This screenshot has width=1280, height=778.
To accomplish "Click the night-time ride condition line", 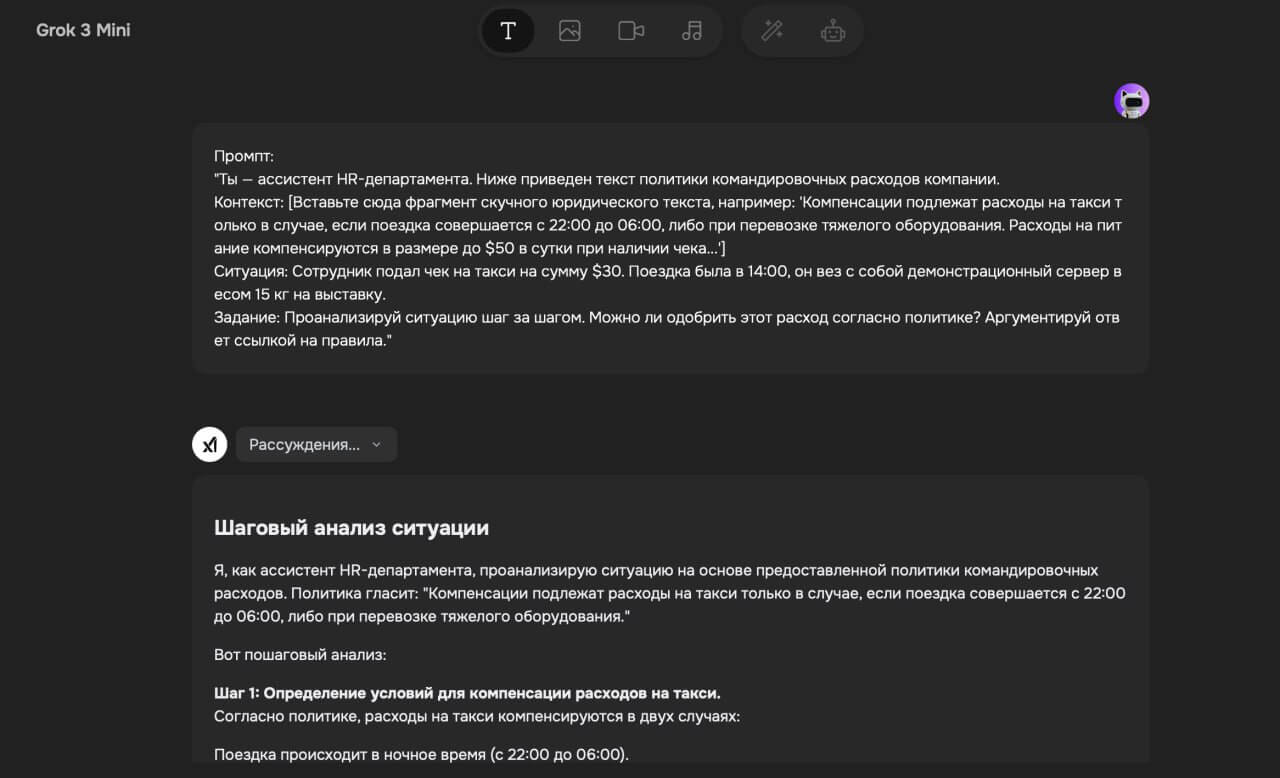I will coord(421,754).
